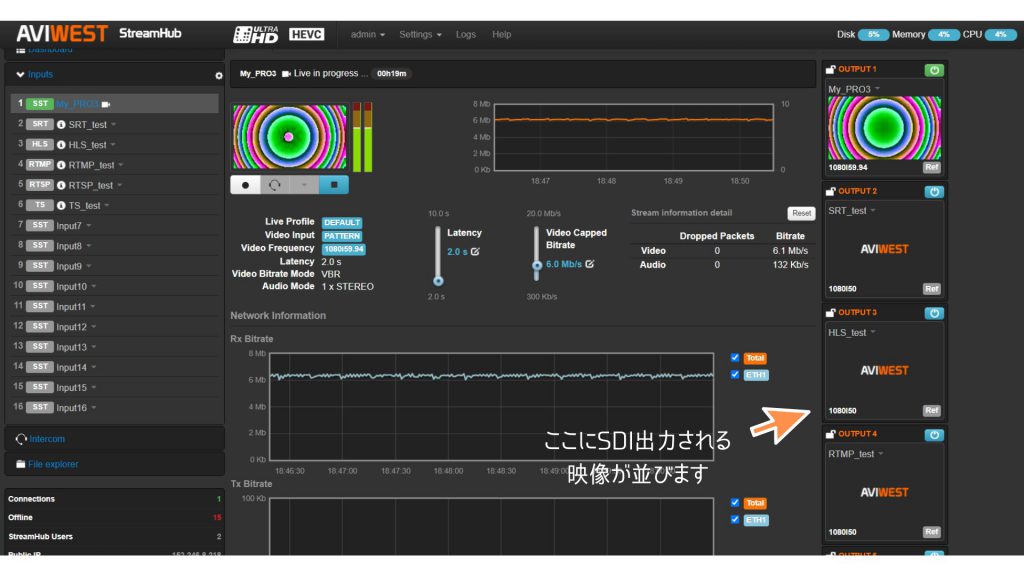Screen dimensions: 1024x576
Task: Uncheck the ETH1 checkbox for Rx Bitrate
Action: (735, 375)
